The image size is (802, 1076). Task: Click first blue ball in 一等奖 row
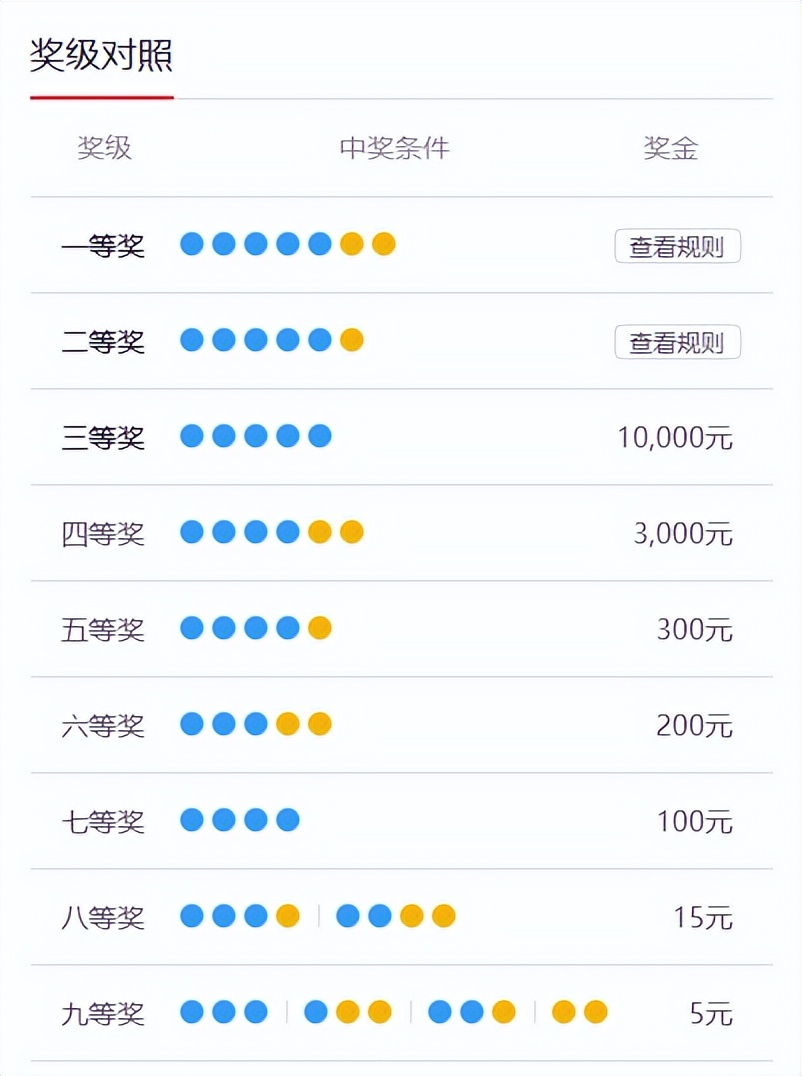click(192, 244)
